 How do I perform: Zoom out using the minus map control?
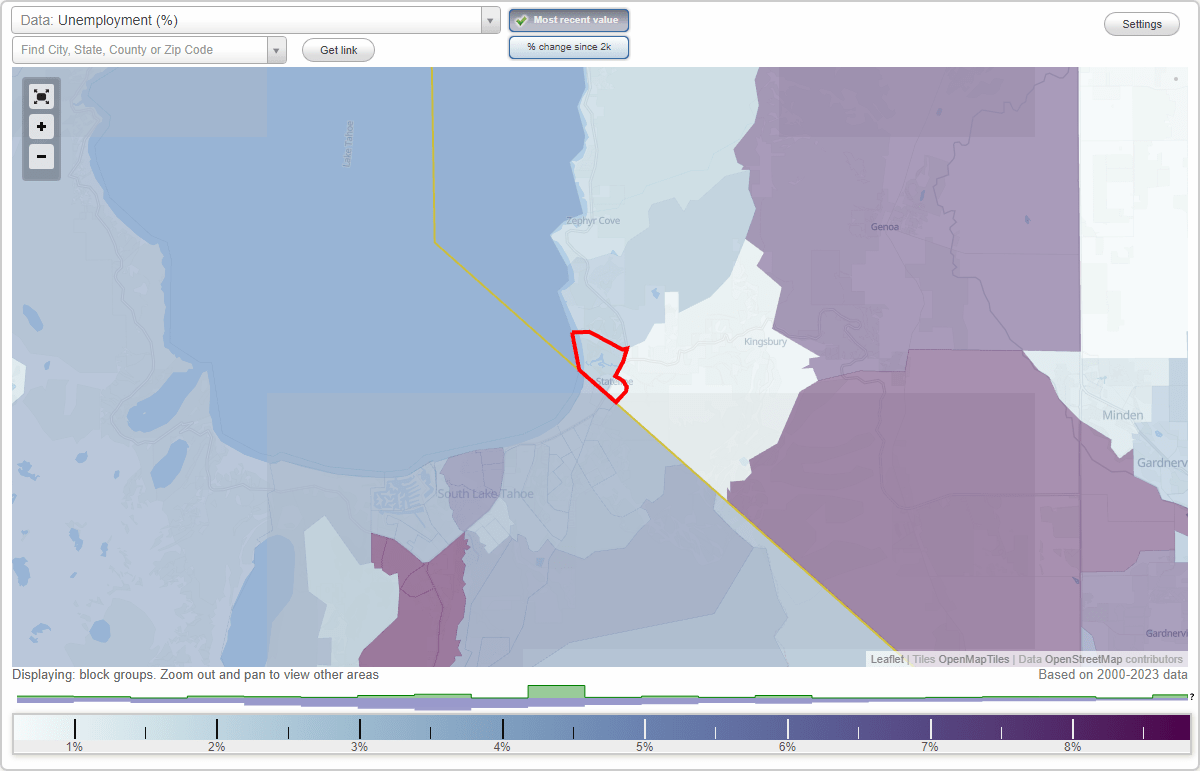(41, 156)
